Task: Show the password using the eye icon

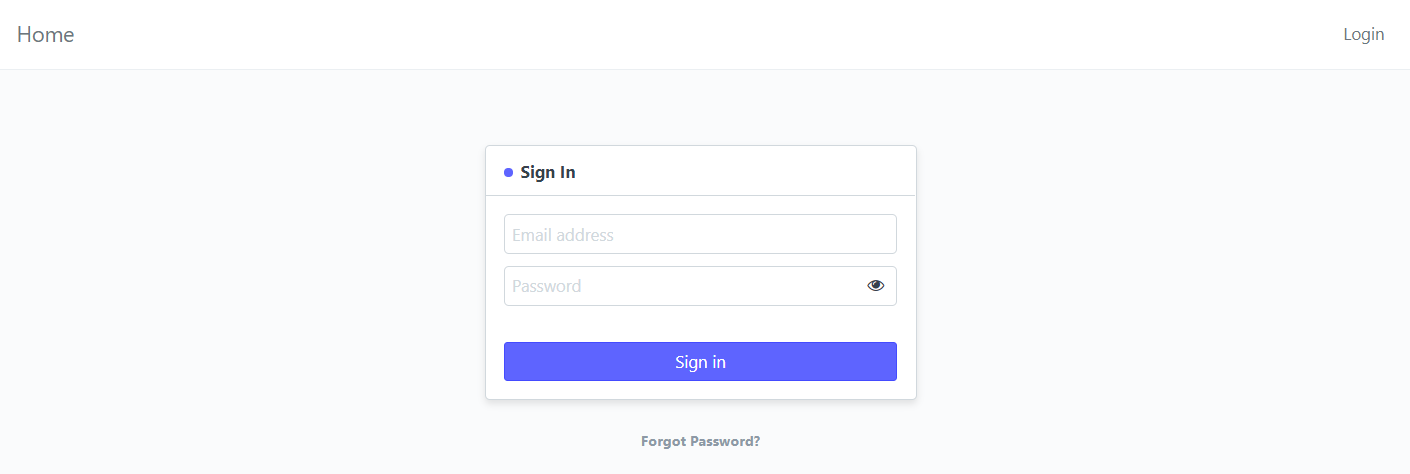Action: tap(876, 285)
